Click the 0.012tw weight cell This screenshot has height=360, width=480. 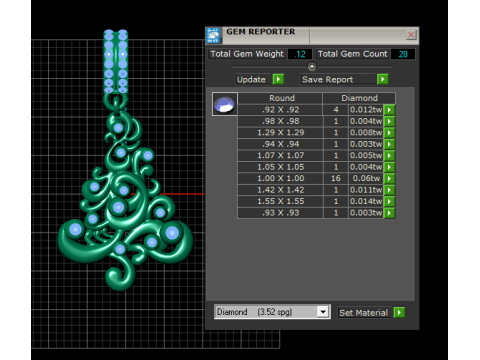[x=366, y=110]
